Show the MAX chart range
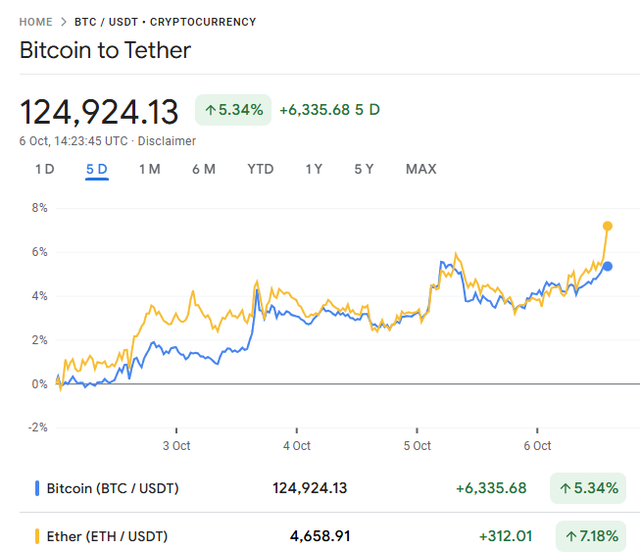The image size is (640, 559). 421,169
